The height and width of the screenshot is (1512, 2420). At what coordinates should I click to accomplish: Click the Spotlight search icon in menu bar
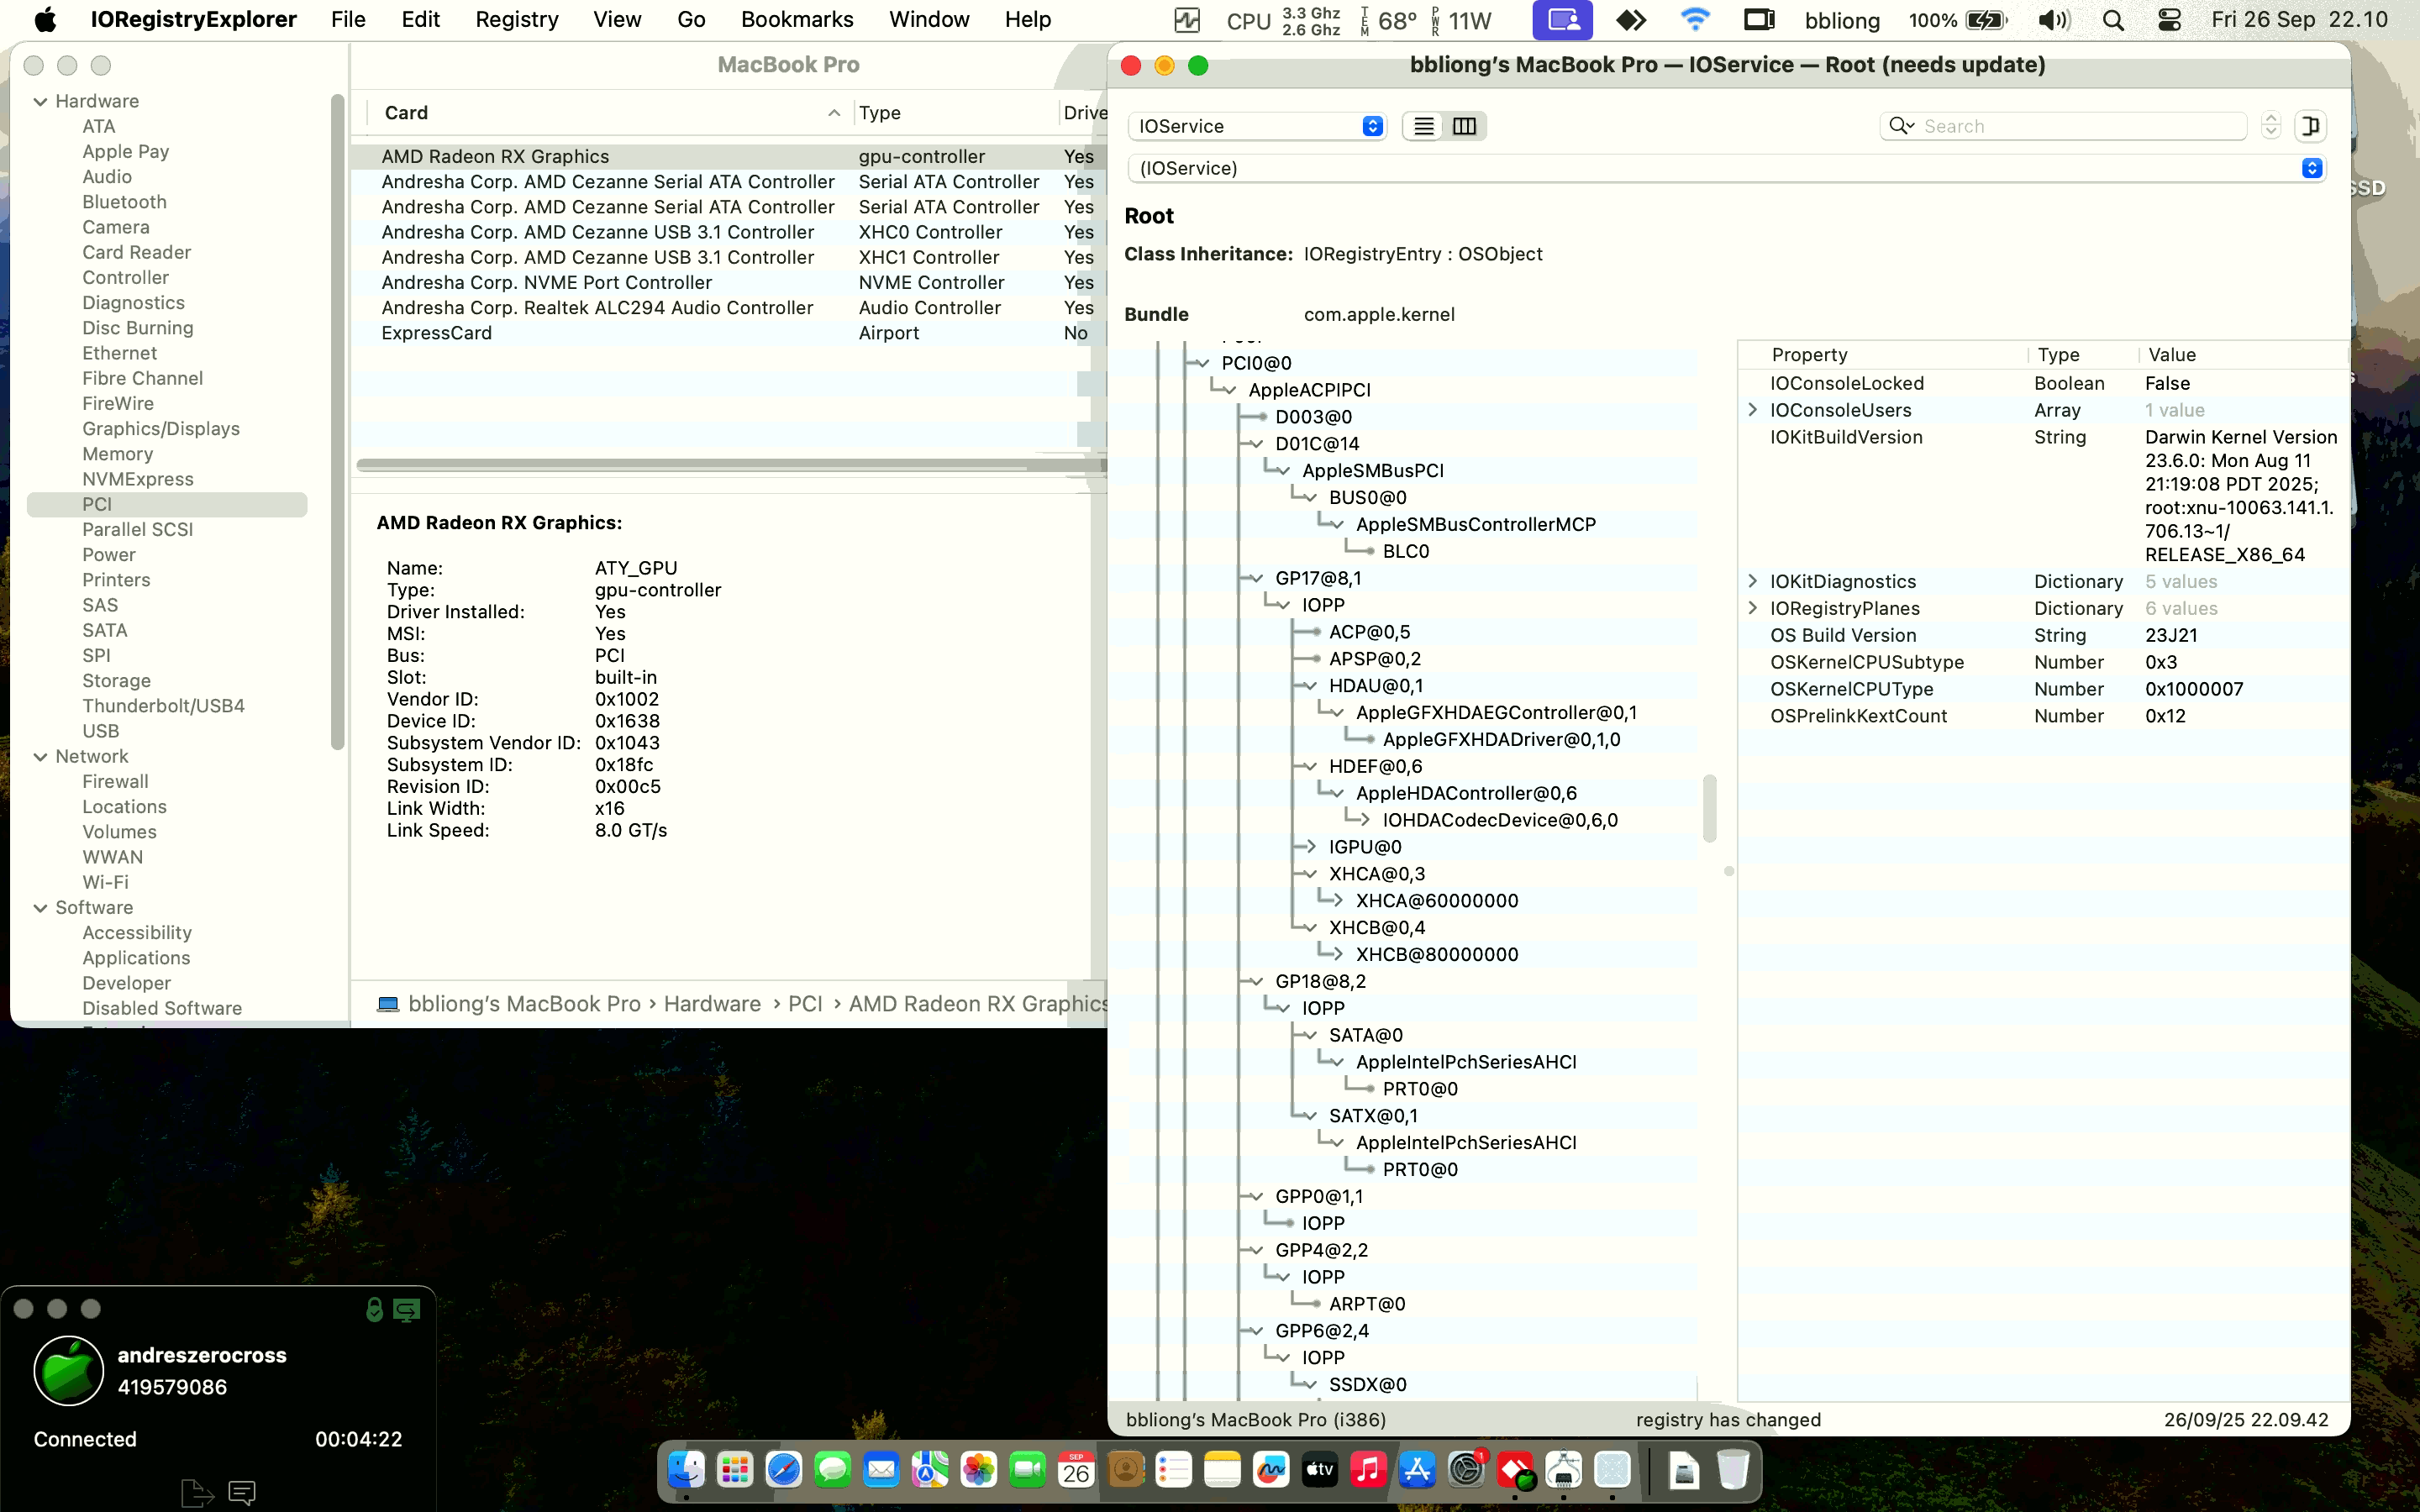click(2113, 20)
